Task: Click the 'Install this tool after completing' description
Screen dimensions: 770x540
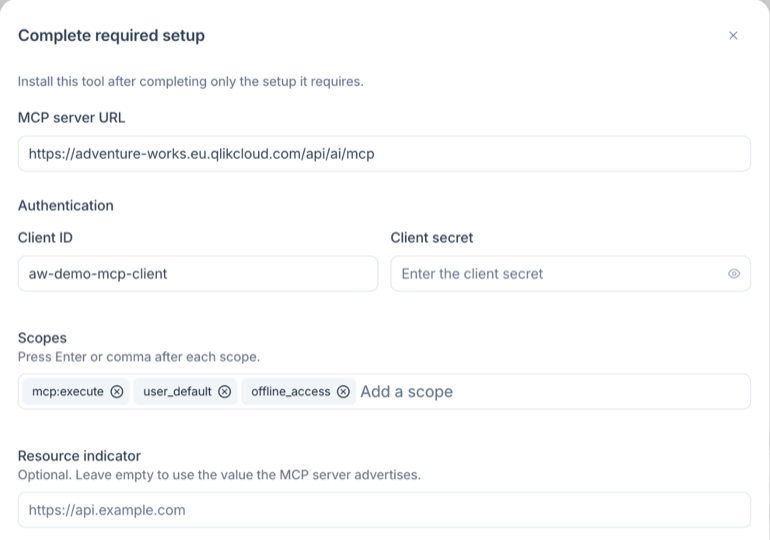Action: coord(191,81)
